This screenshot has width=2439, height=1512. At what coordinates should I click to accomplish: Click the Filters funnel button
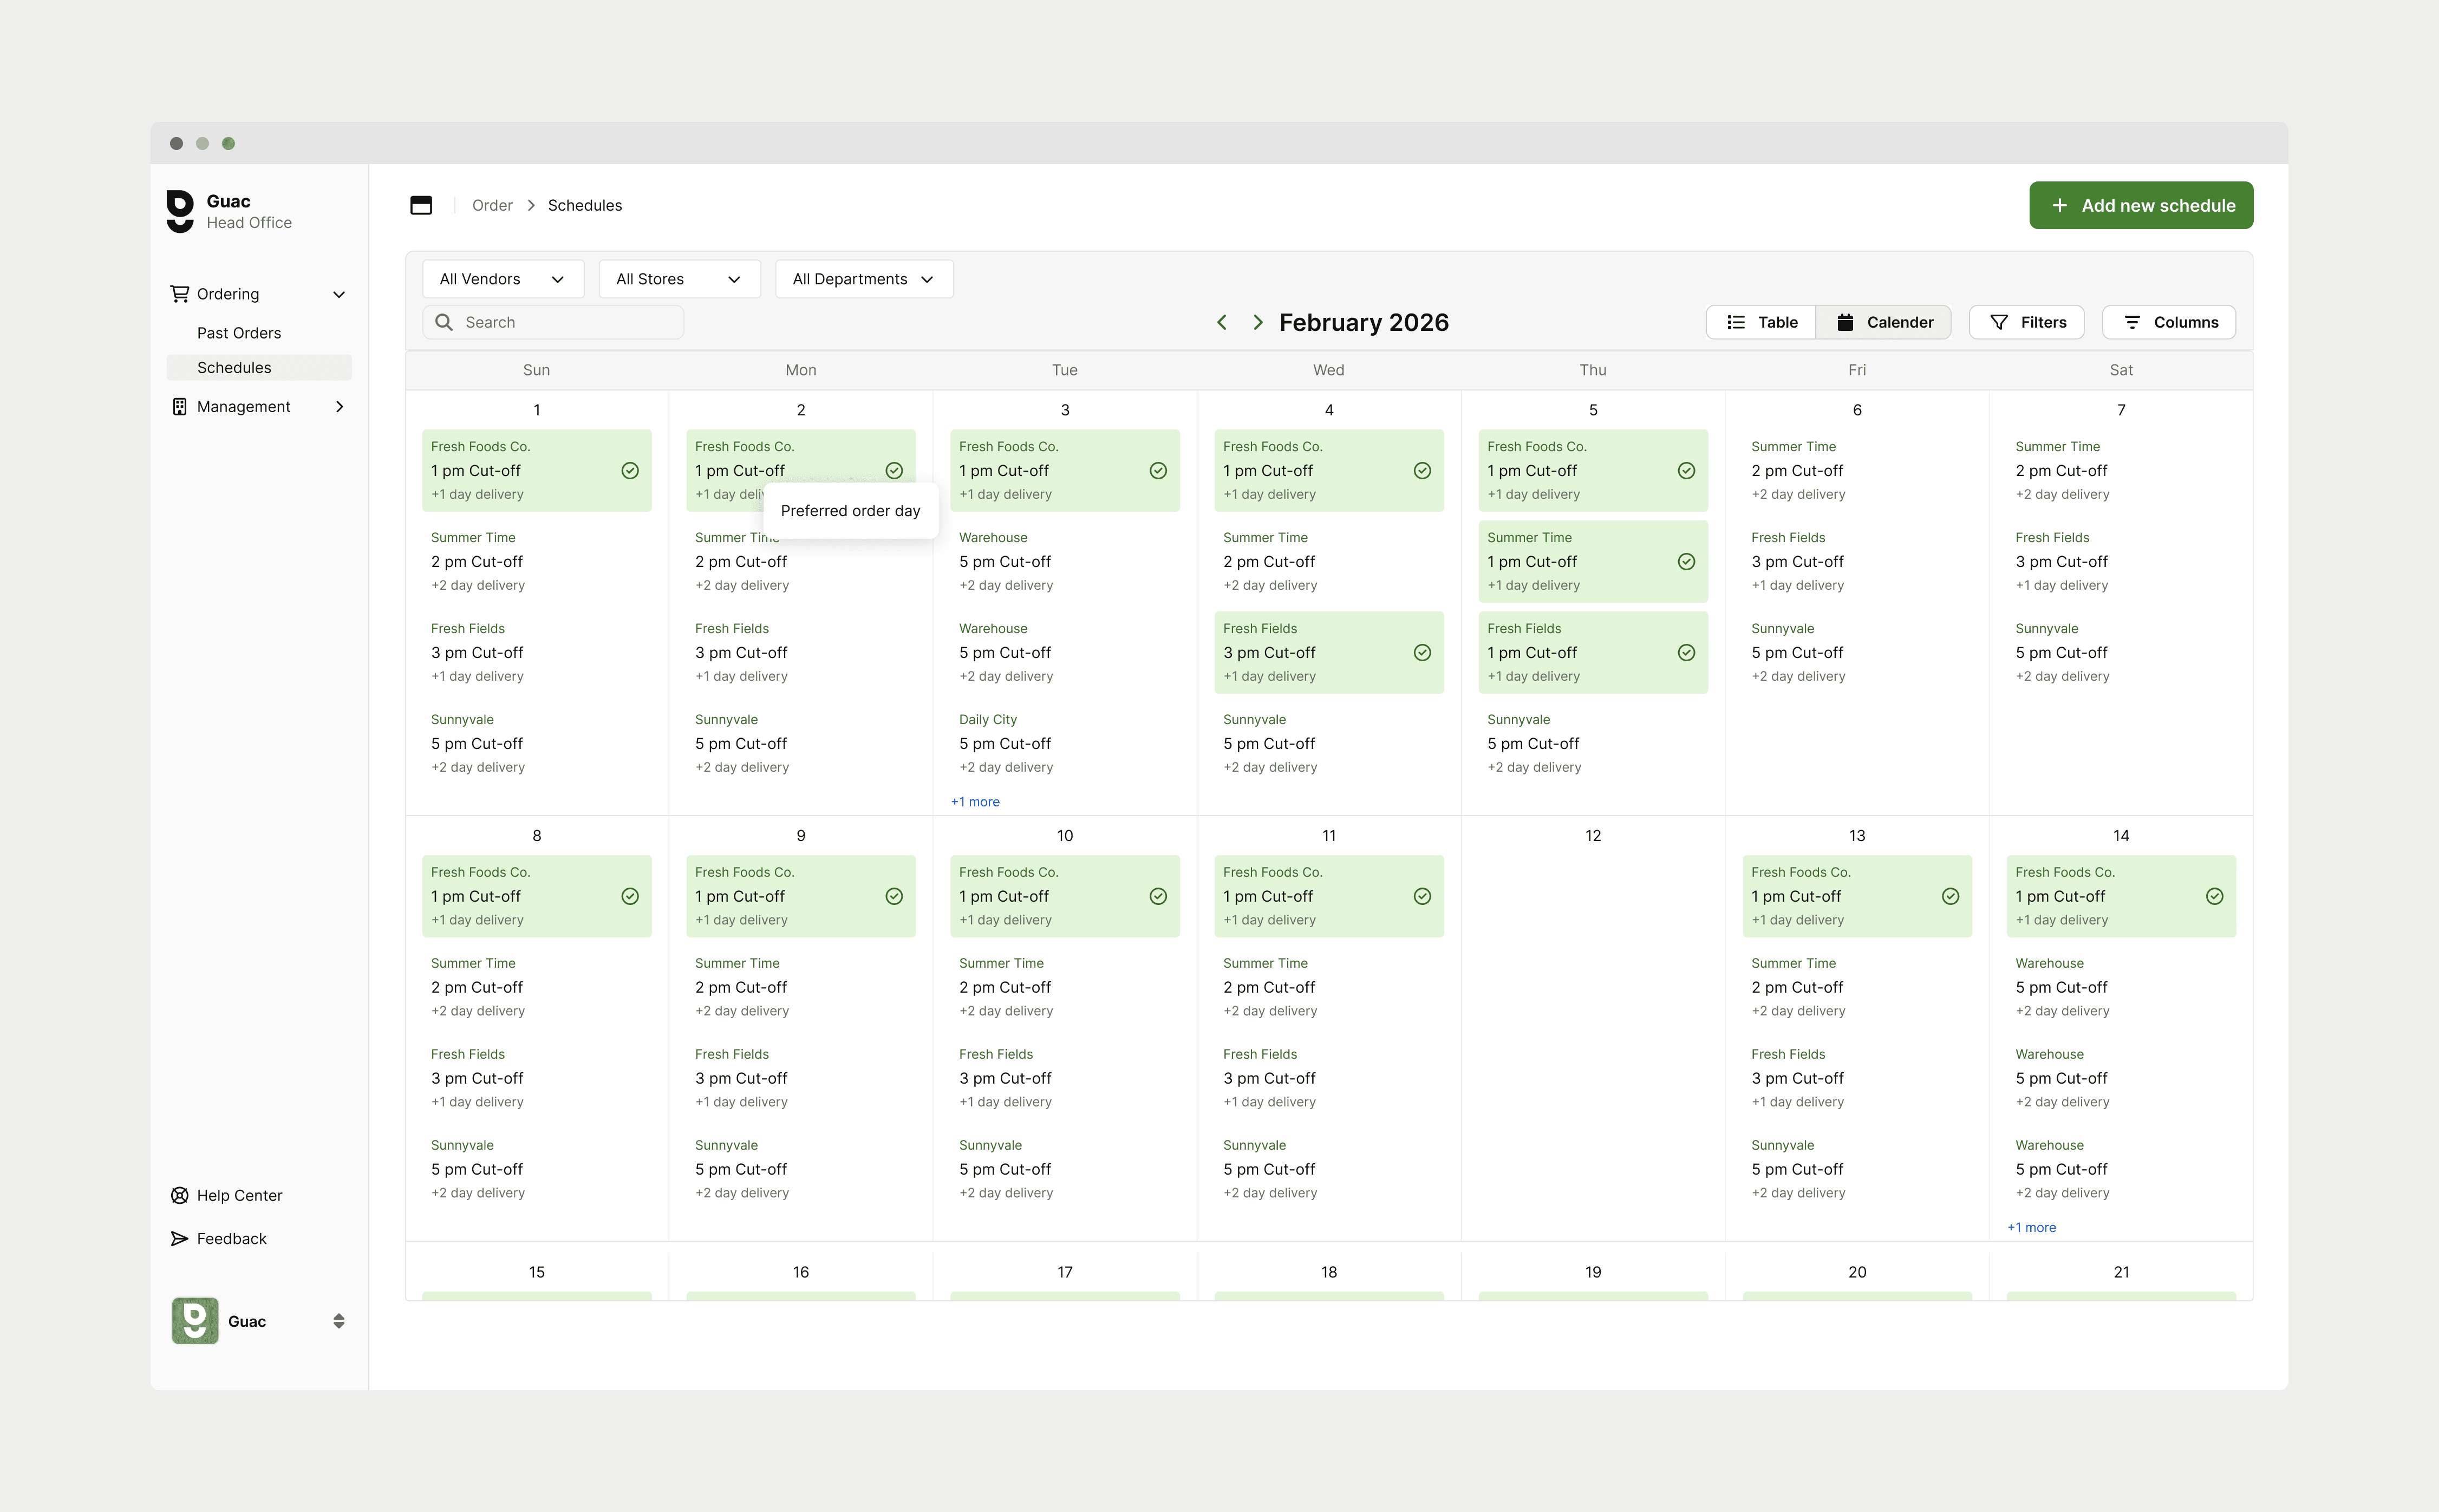[x=2026, y=322]
